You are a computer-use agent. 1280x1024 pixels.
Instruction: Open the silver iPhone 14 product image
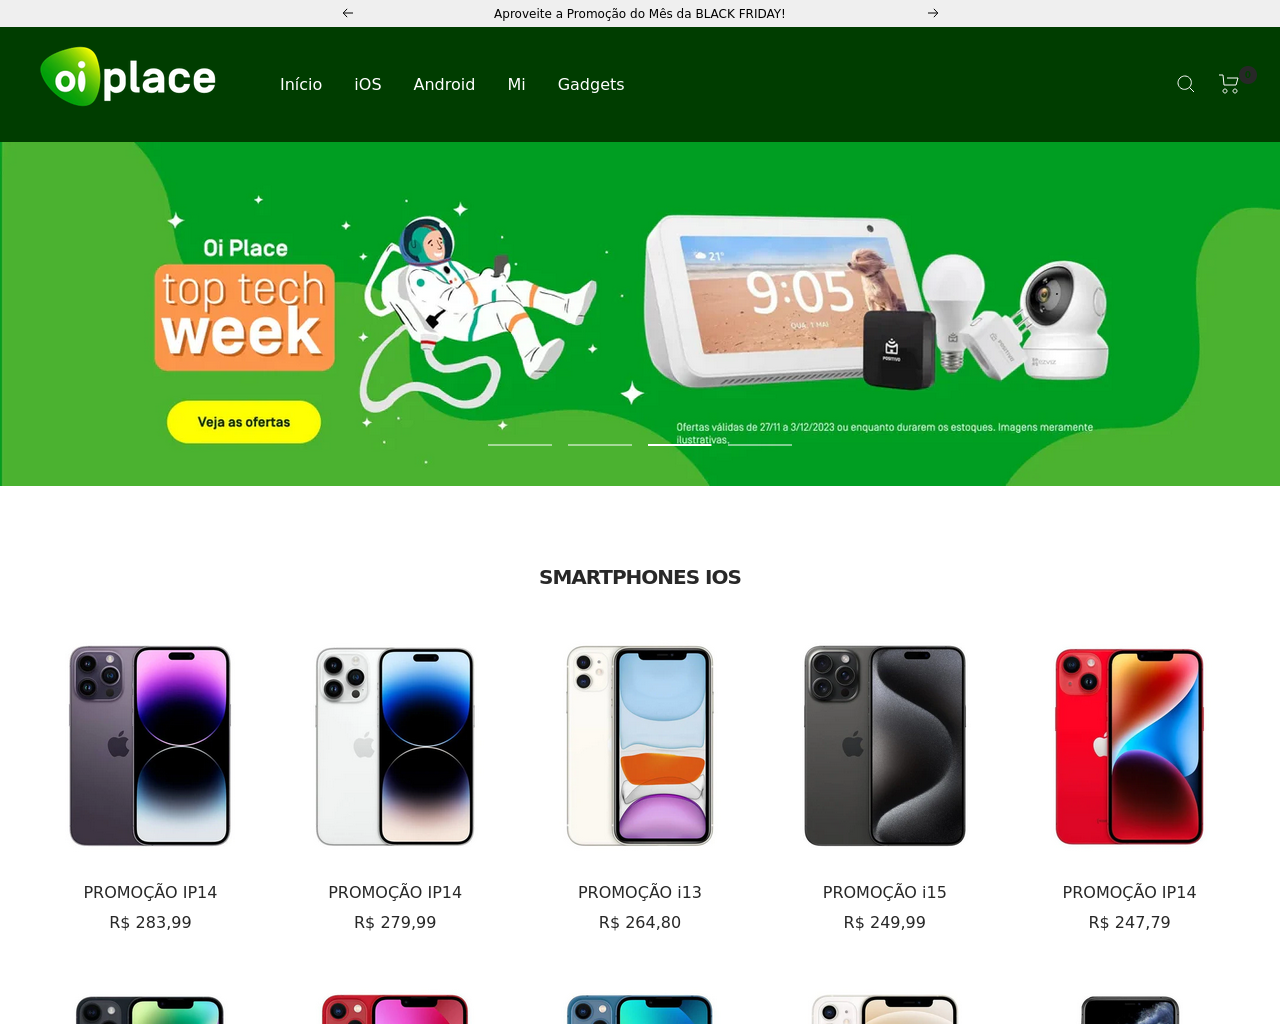tap(395, 746)
